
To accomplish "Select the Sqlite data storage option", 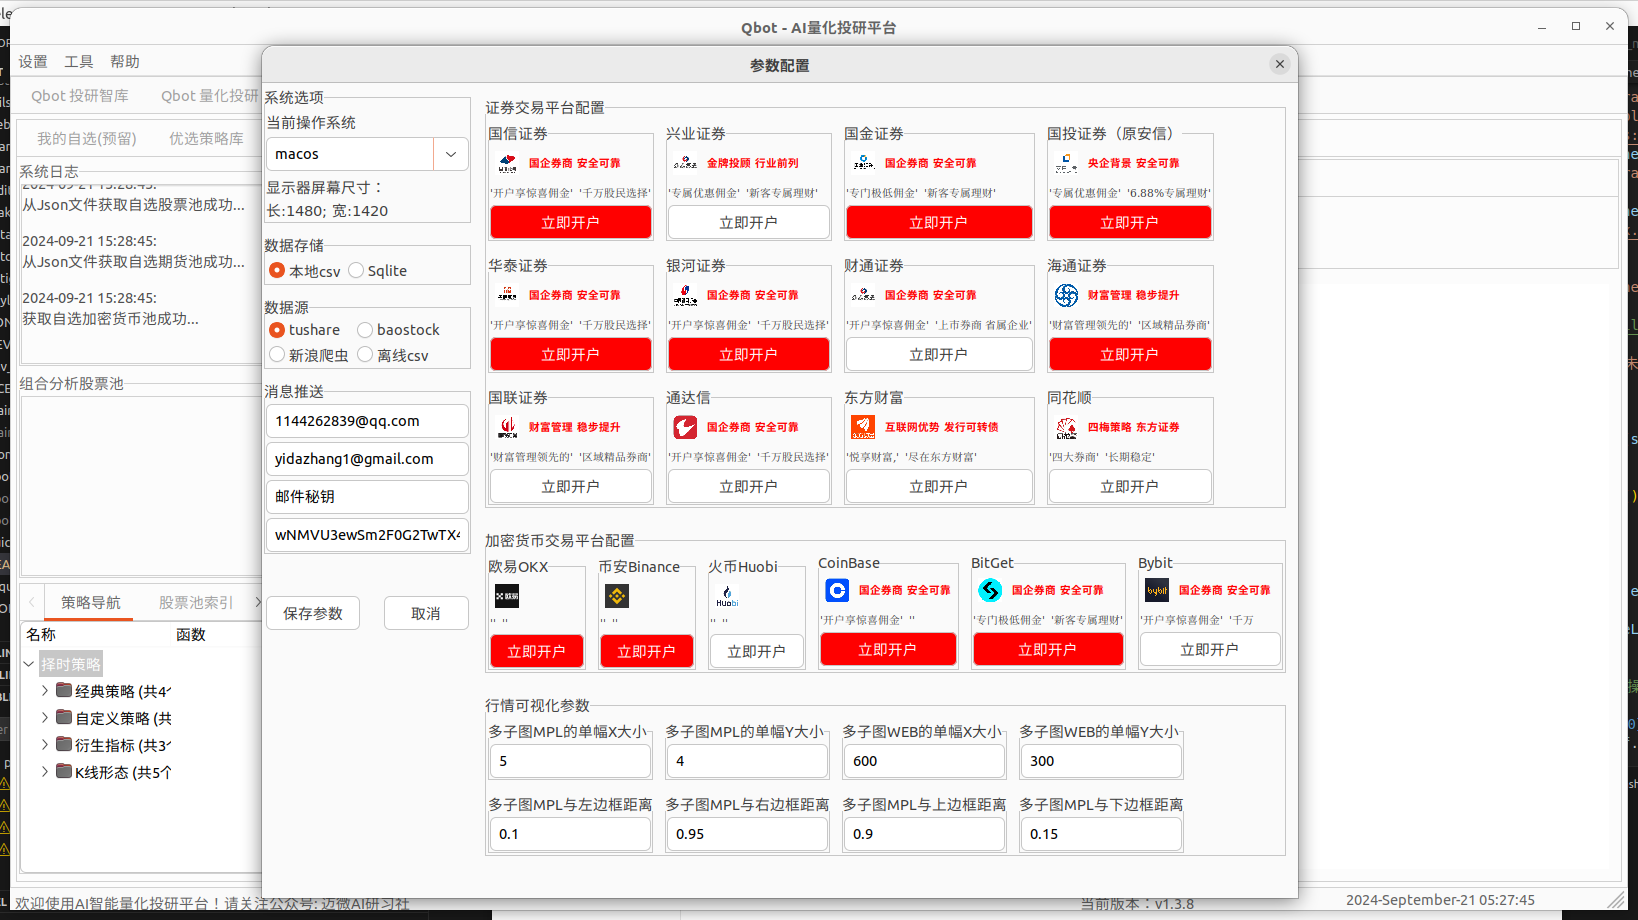I will (355, 270).
